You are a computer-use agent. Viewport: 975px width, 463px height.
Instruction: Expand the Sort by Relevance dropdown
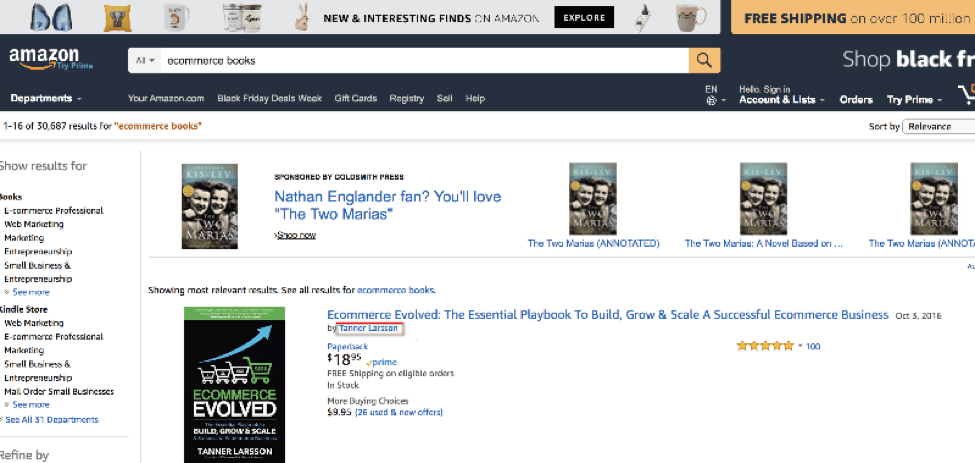pyautogui.click(x=938, y=126)
